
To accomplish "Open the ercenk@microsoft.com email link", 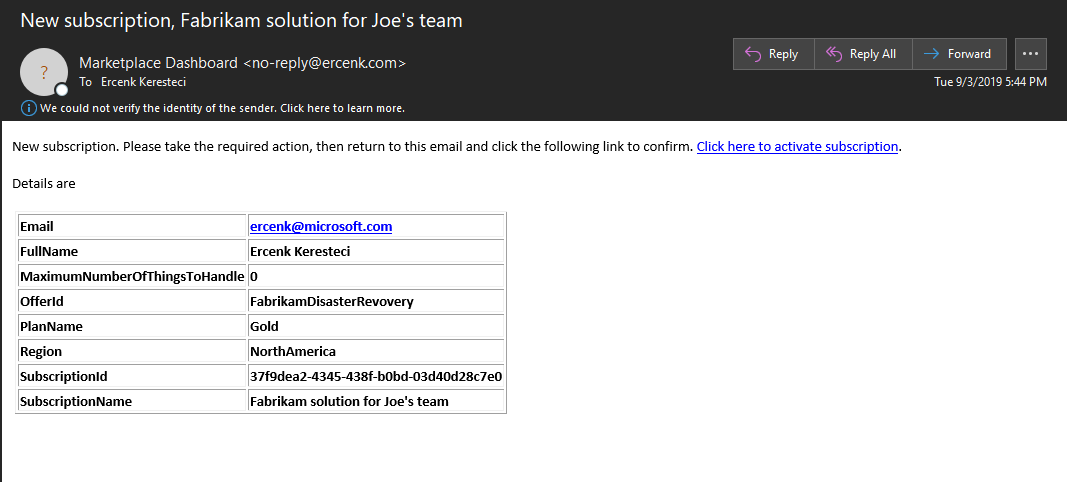I will coord(321,226).
